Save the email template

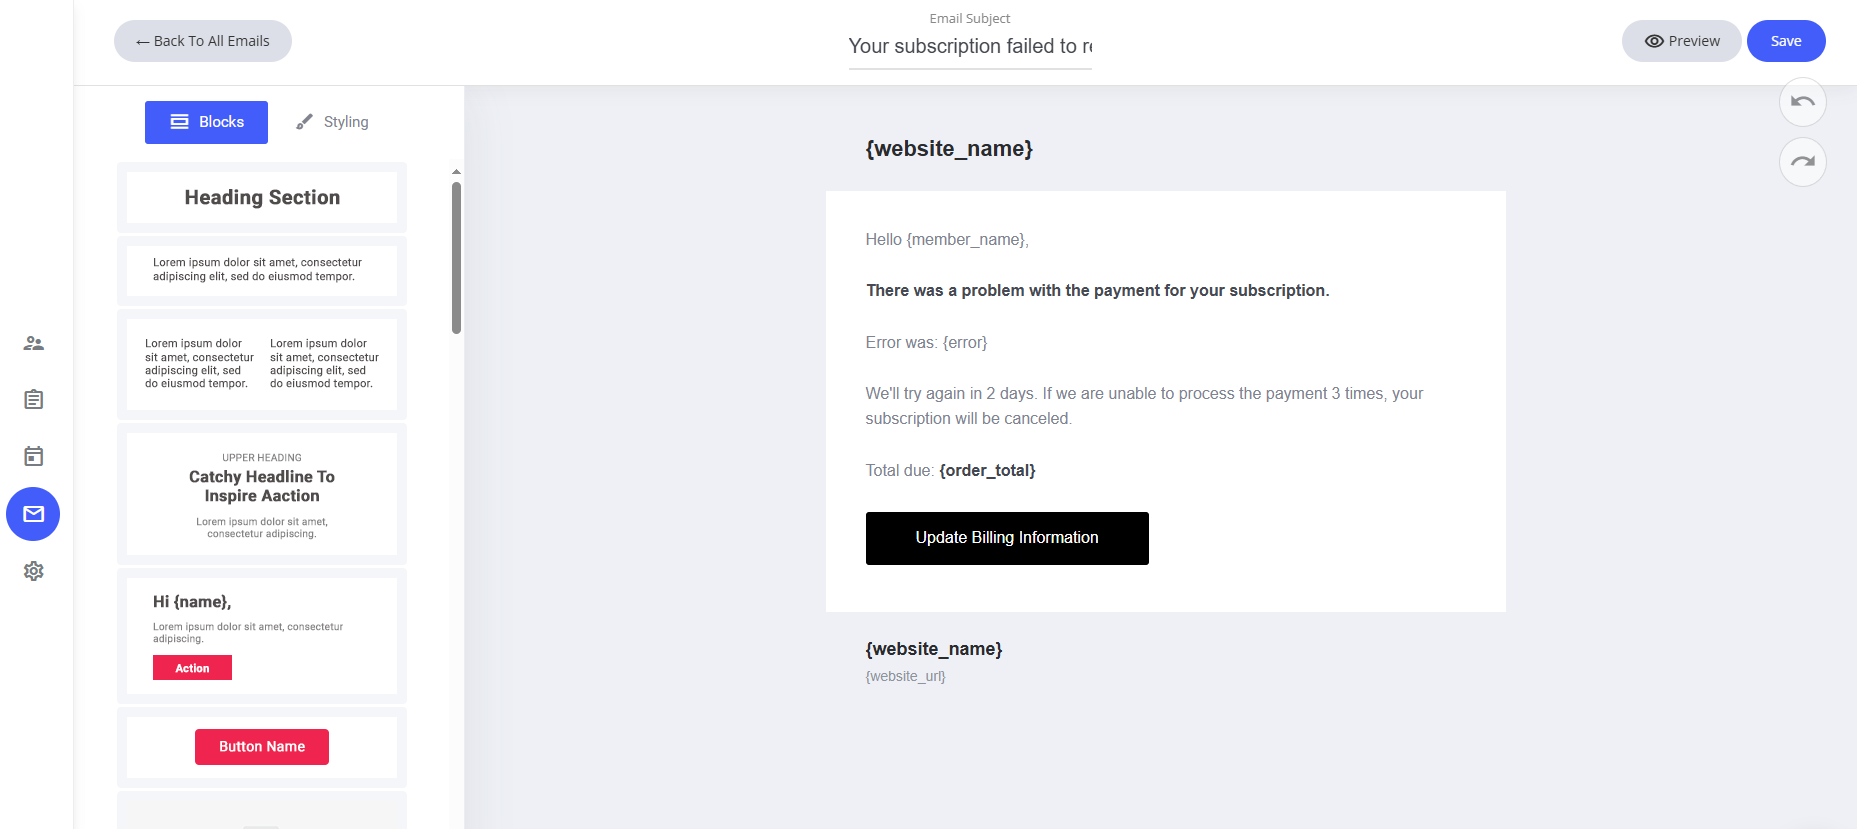pyautogui.click(x=1785, y=41)
